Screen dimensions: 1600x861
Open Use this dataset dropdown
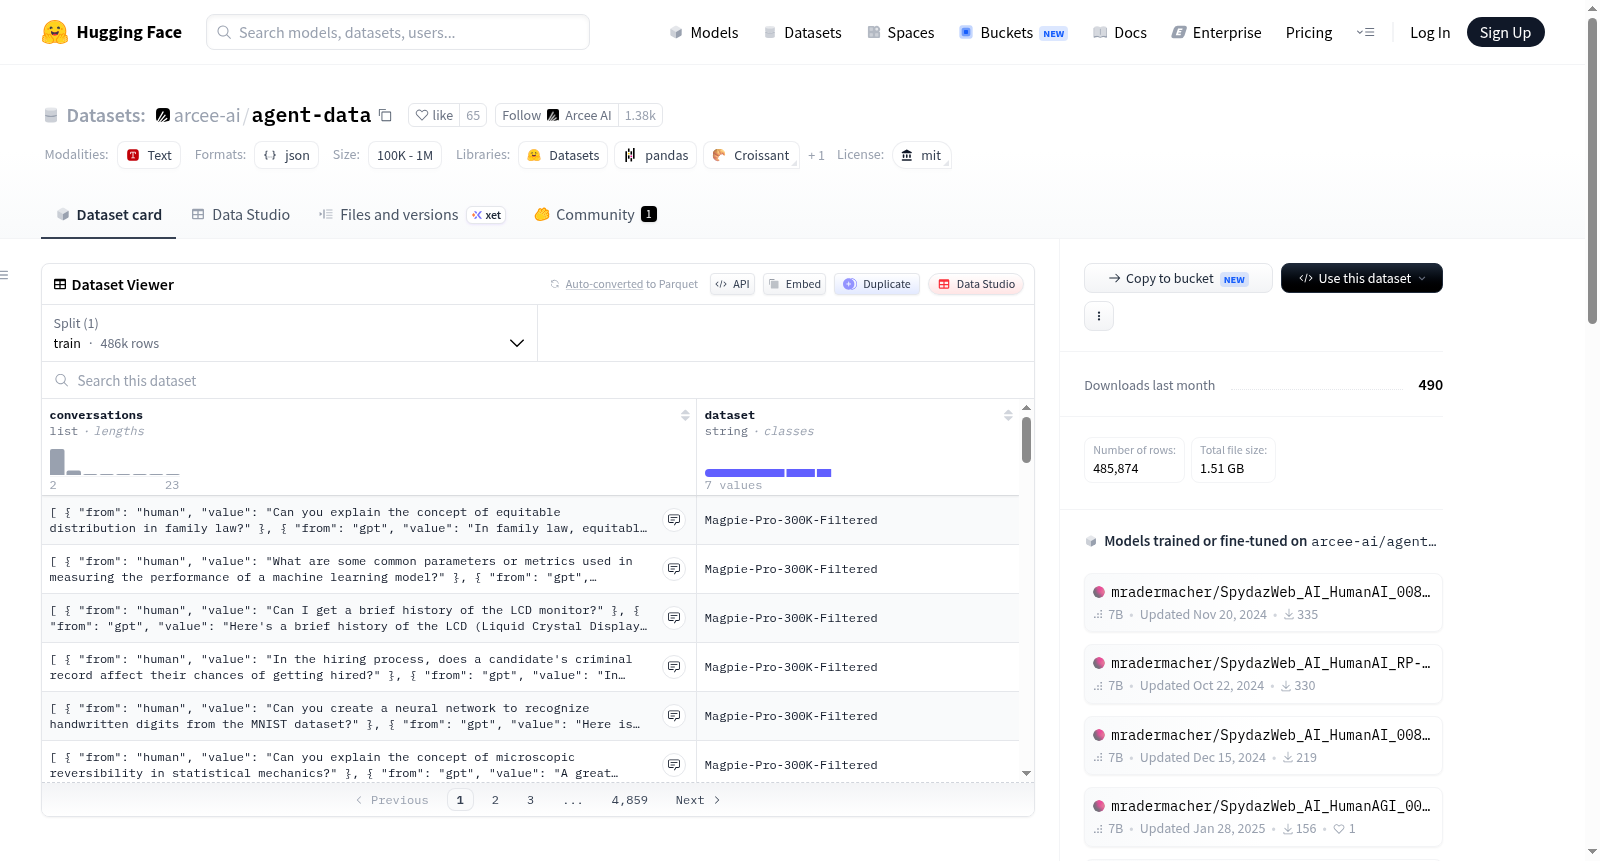[x=1362, y=278]
